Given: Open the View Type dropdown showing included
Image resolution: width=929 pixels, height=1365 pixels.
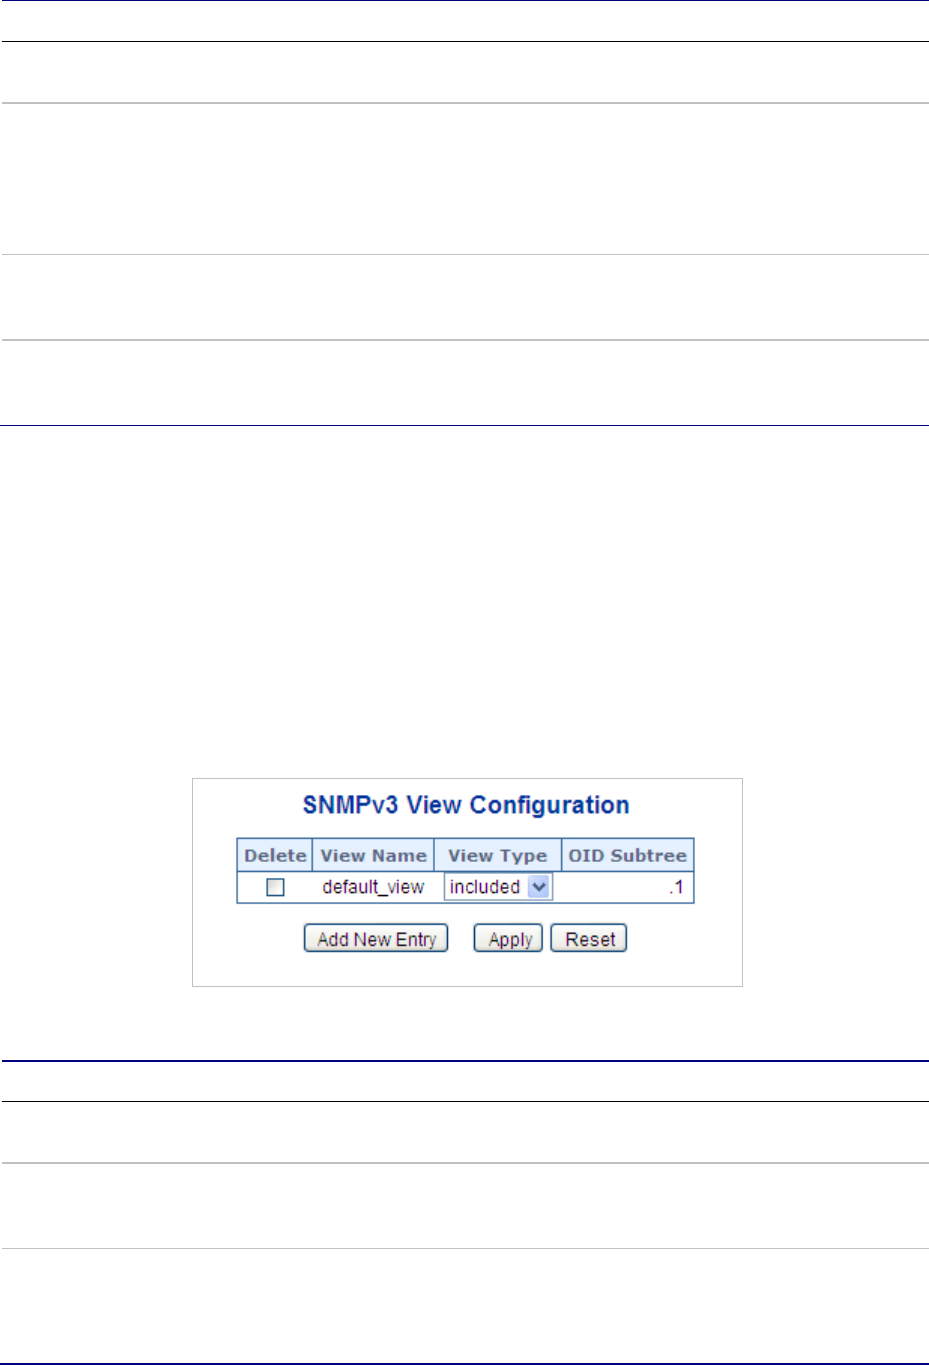Looking at the screenshot, I should pos(498,887).
